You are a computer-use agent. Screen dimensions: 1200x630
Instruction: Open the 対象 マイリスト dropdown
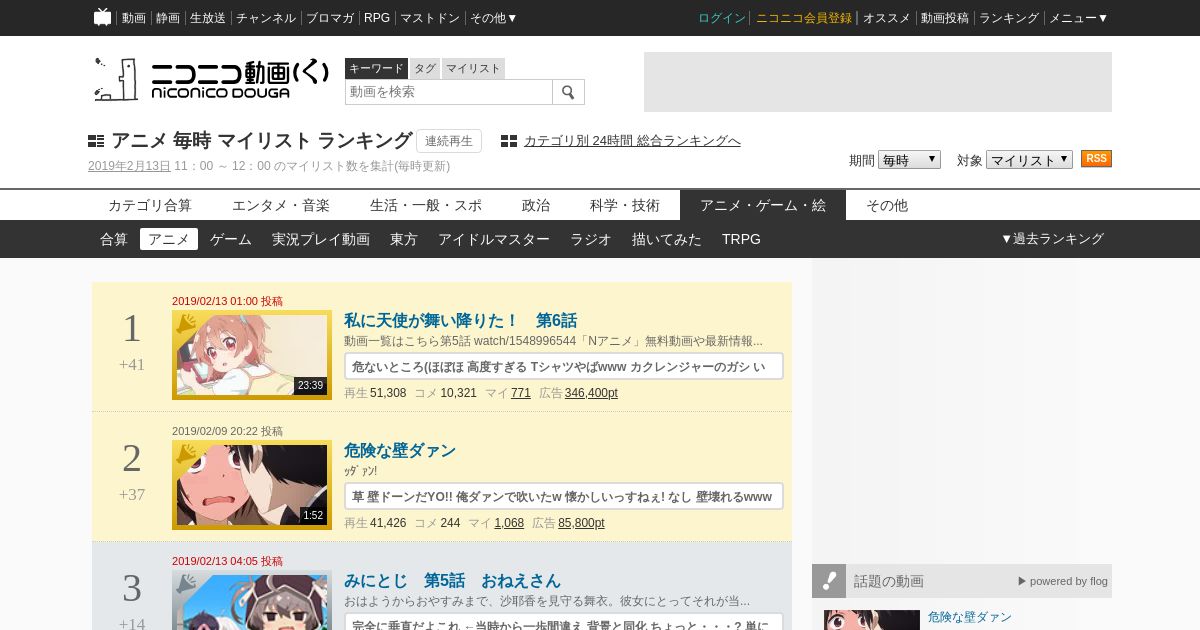(x=1029, y=160)
